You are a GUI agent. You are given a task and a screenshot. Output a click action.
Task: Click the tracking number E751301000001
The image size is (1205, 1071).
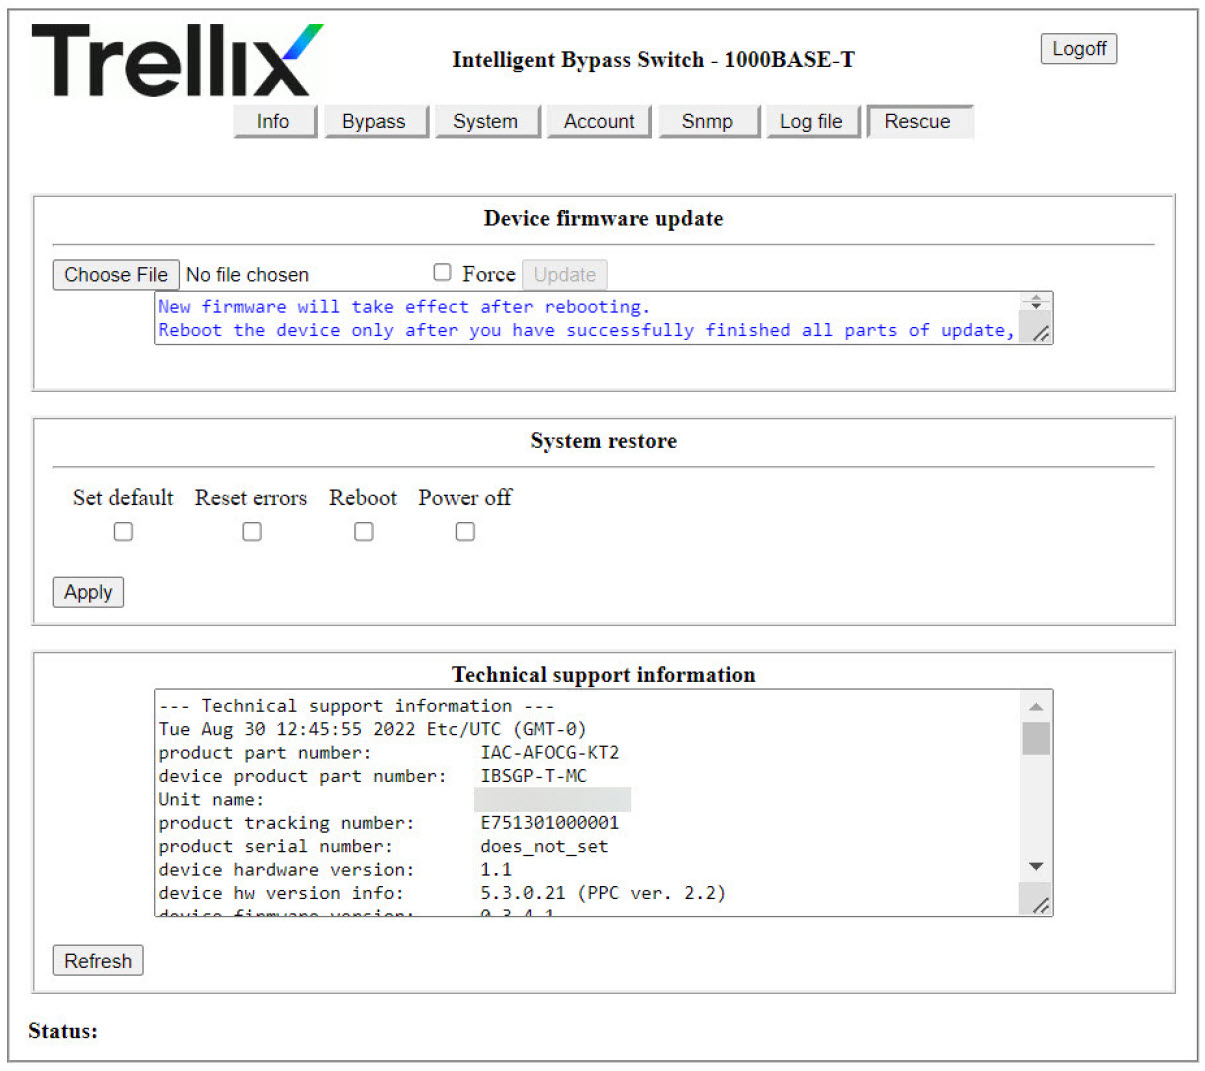550,823
